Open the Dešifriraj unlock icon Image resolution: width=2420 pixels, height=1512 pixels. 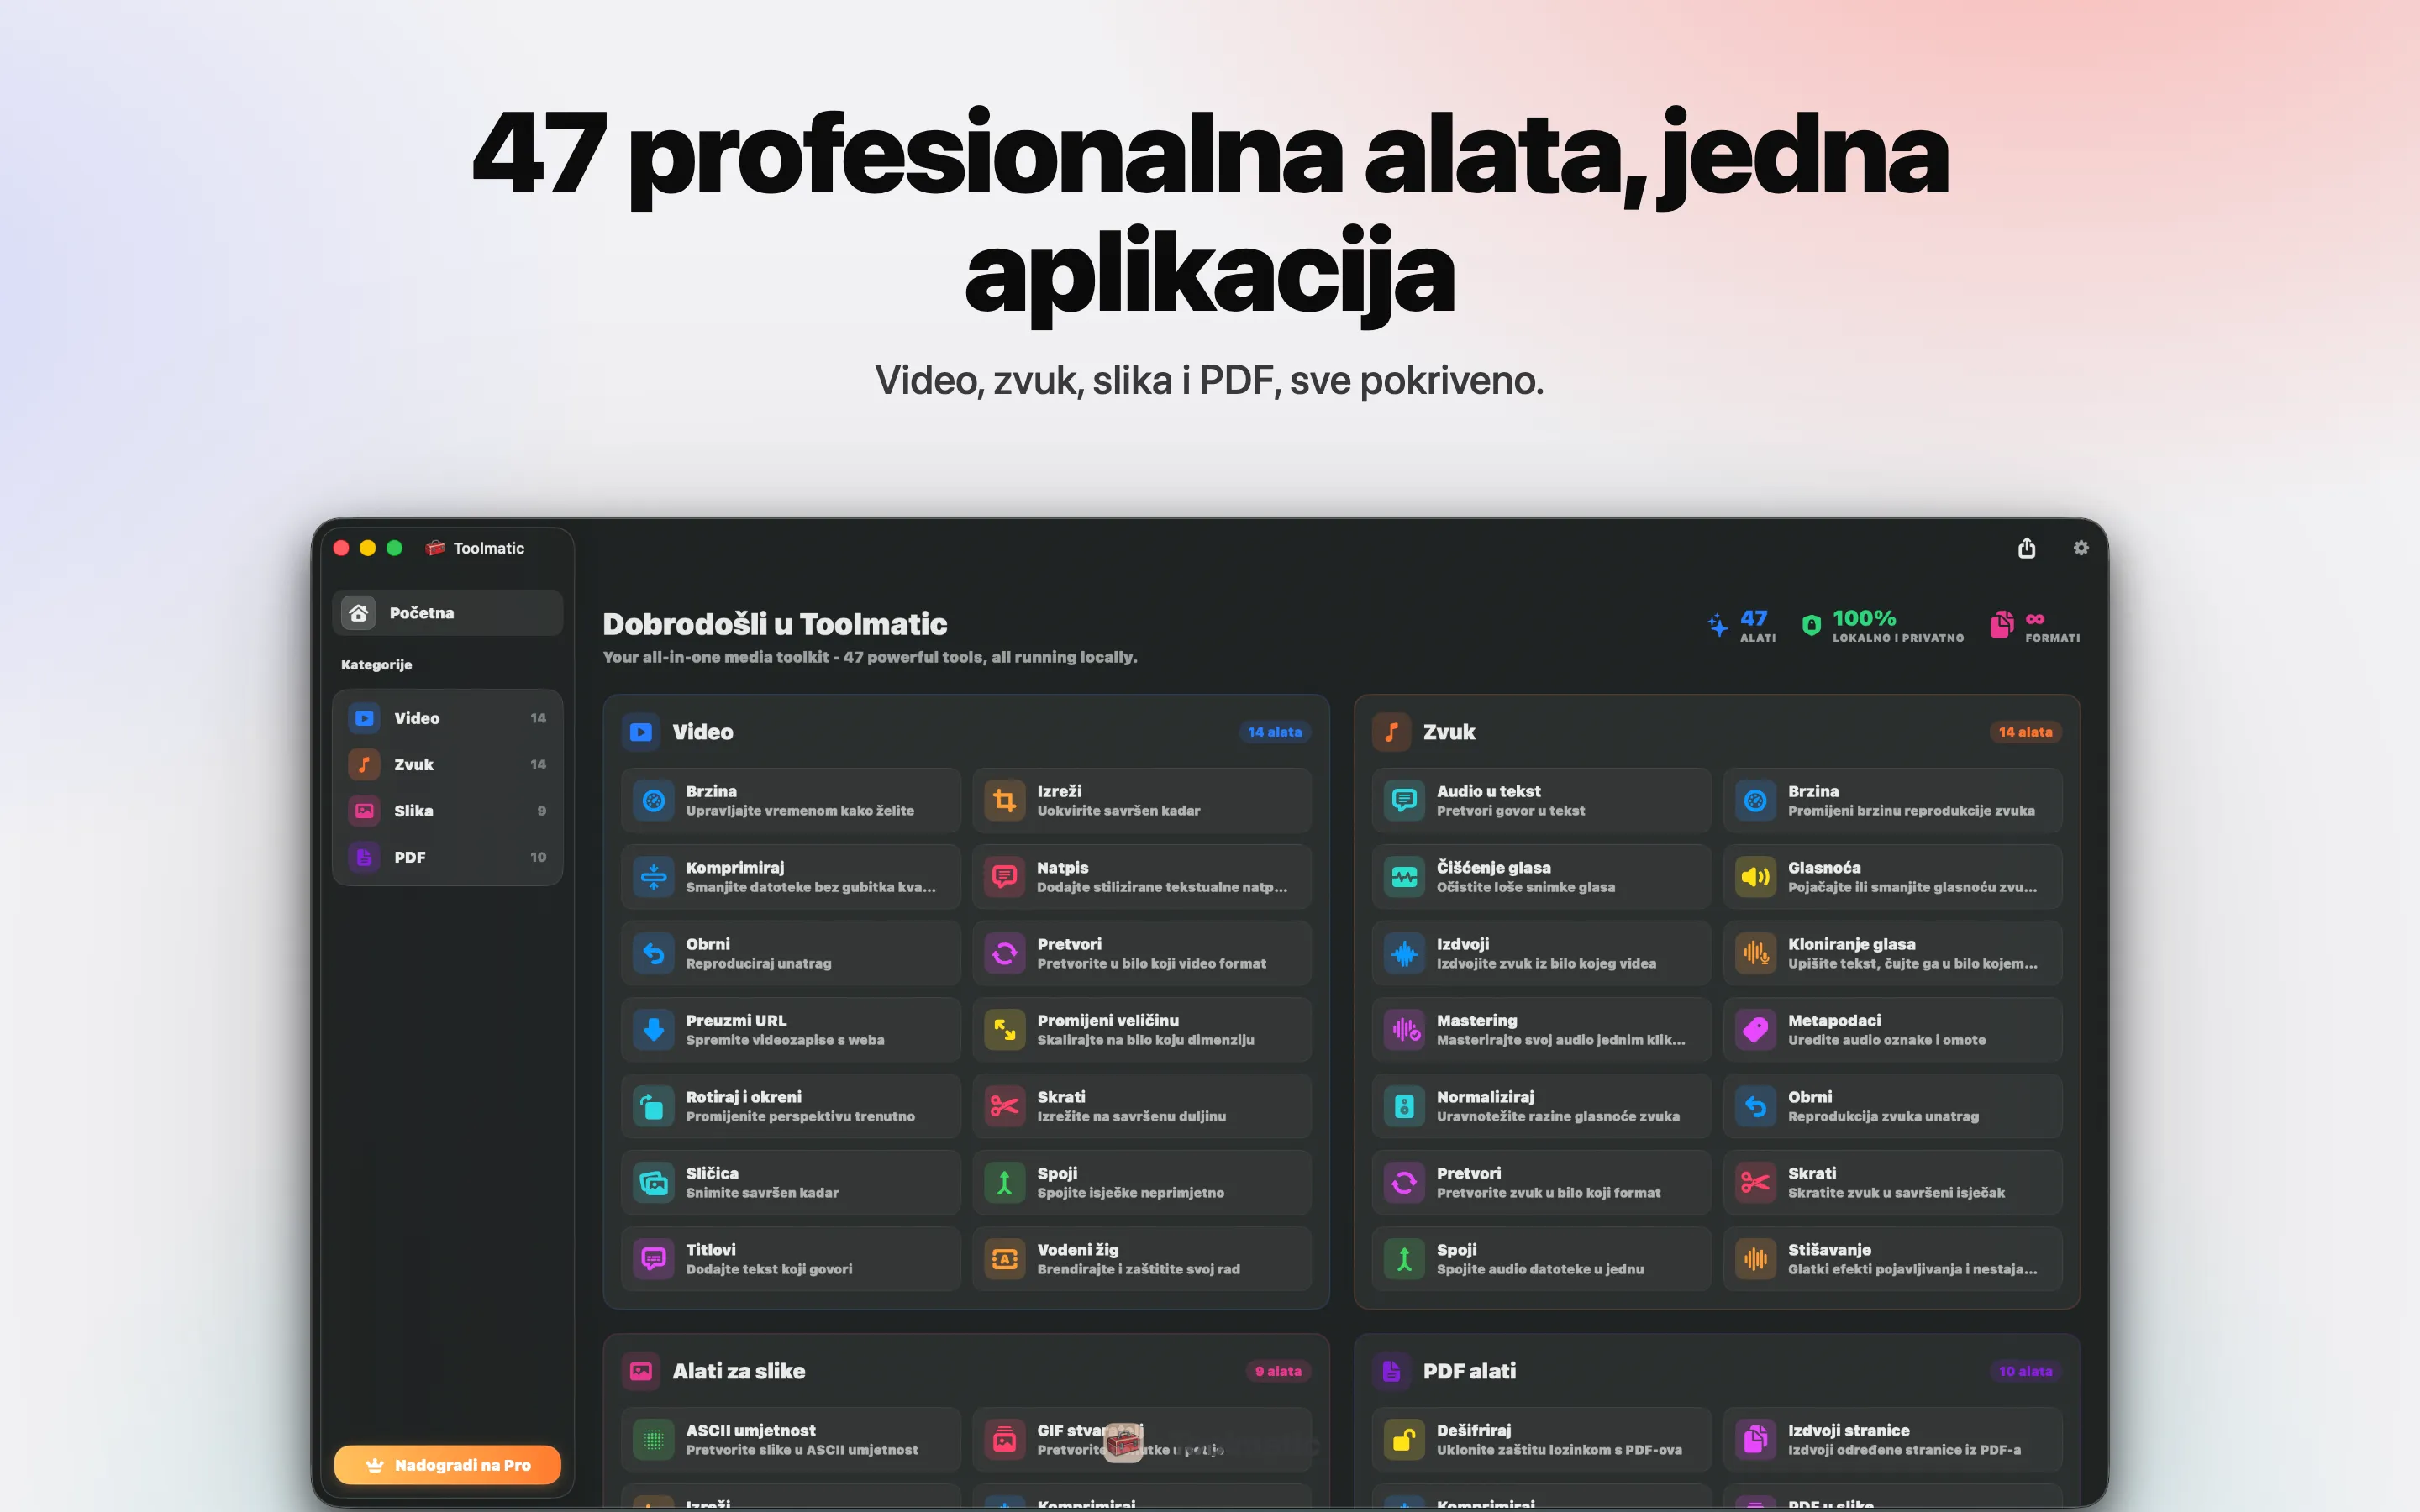[1405, 1440]
